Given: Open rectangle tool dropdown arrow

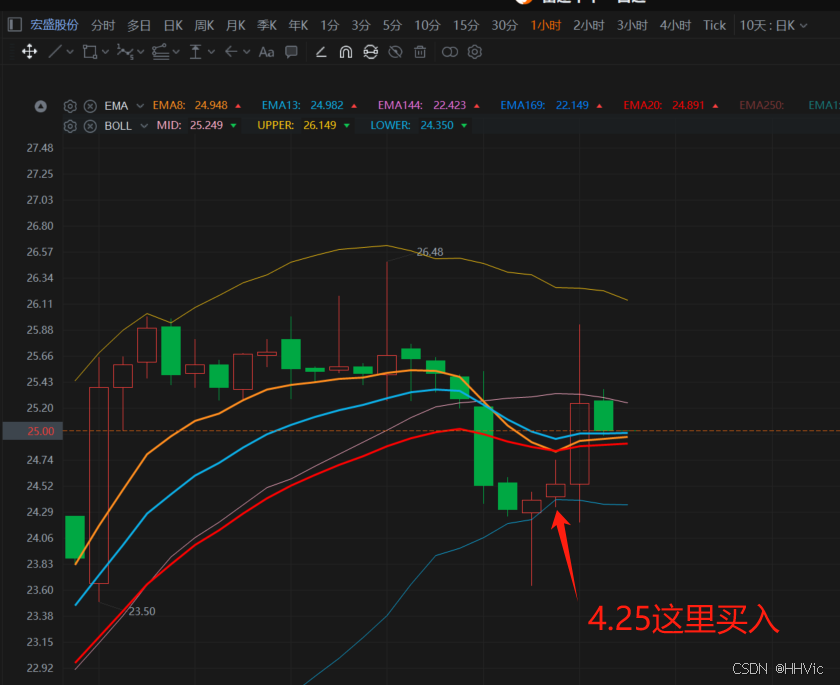Looking at the screenshot, I should coord(106,52).
